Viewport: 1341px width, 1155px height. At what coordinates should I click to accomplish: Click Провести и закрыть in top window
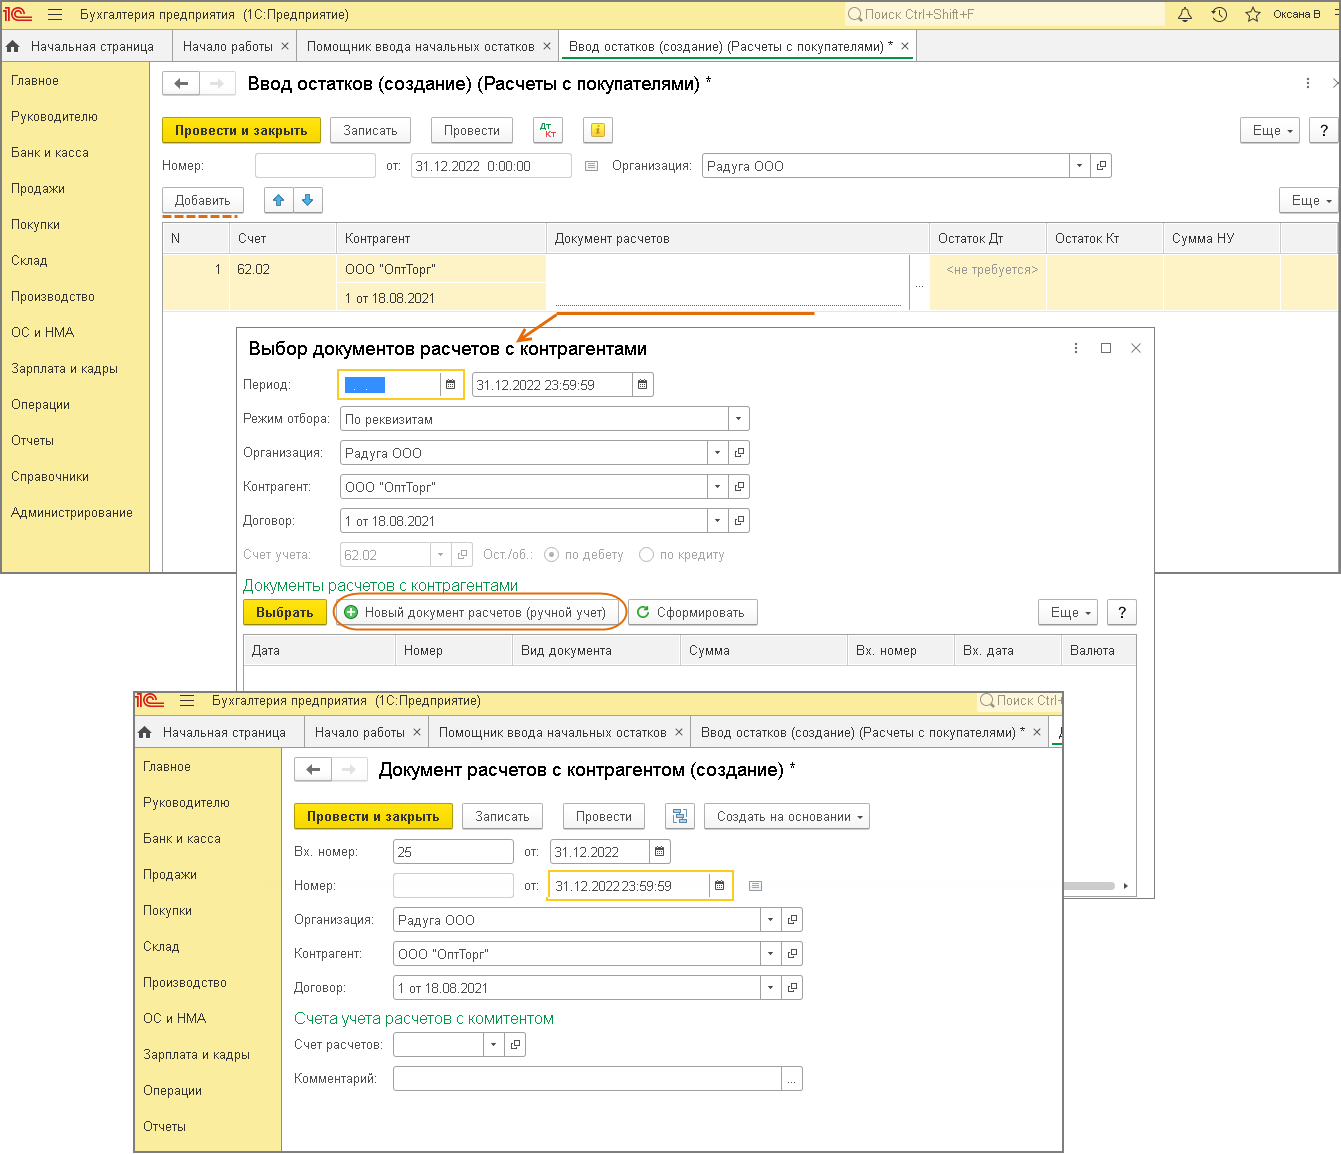pos(241,130)
